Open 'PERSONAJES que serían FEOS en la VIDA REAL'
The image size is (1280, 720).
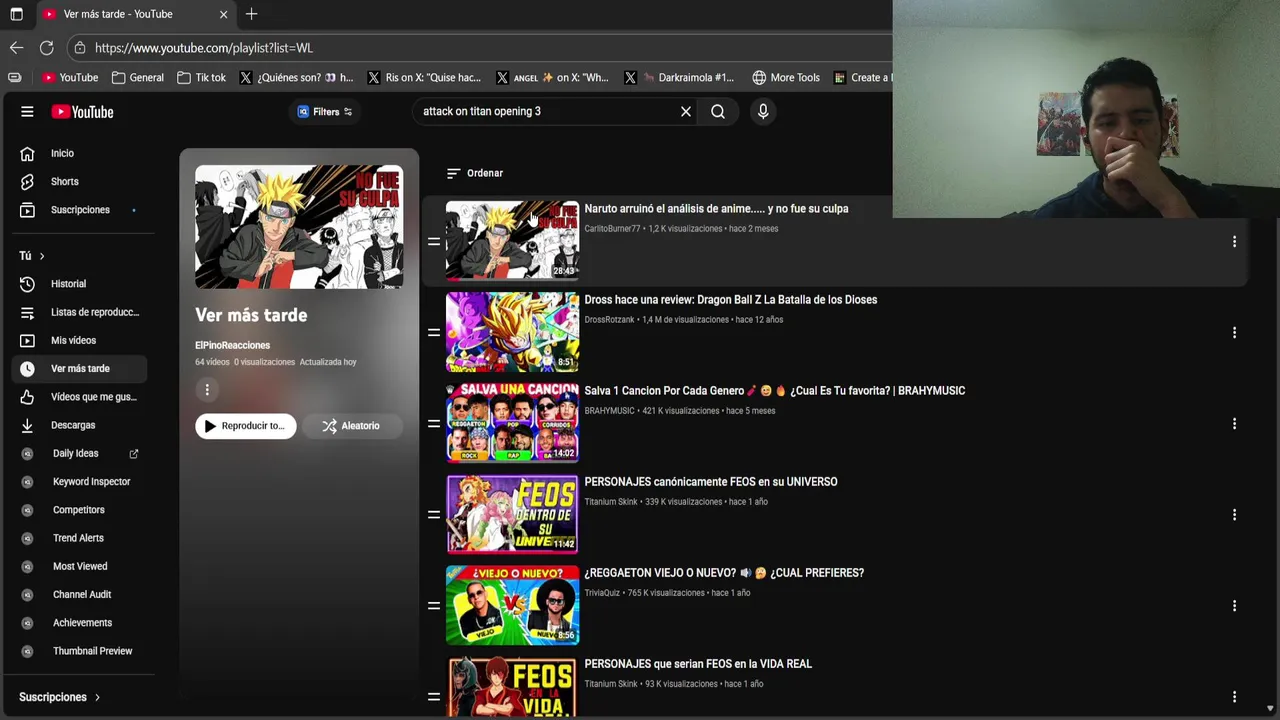[698, 664]
